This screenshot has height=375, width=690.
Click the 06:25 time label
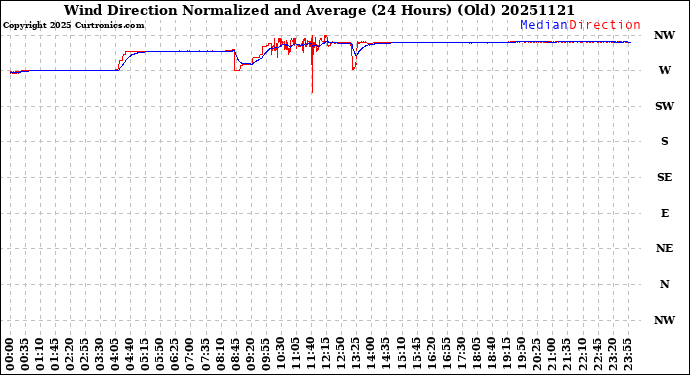pos(175,355)
